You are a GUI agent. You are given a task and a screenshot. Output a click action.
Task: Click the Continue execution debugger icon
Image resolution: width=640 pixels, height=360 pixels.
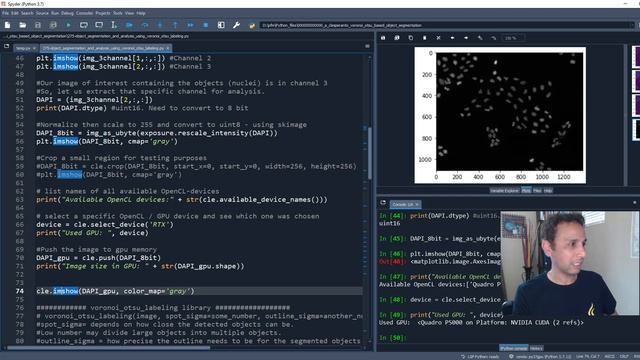pyautogui.click(x=191, y=25)
